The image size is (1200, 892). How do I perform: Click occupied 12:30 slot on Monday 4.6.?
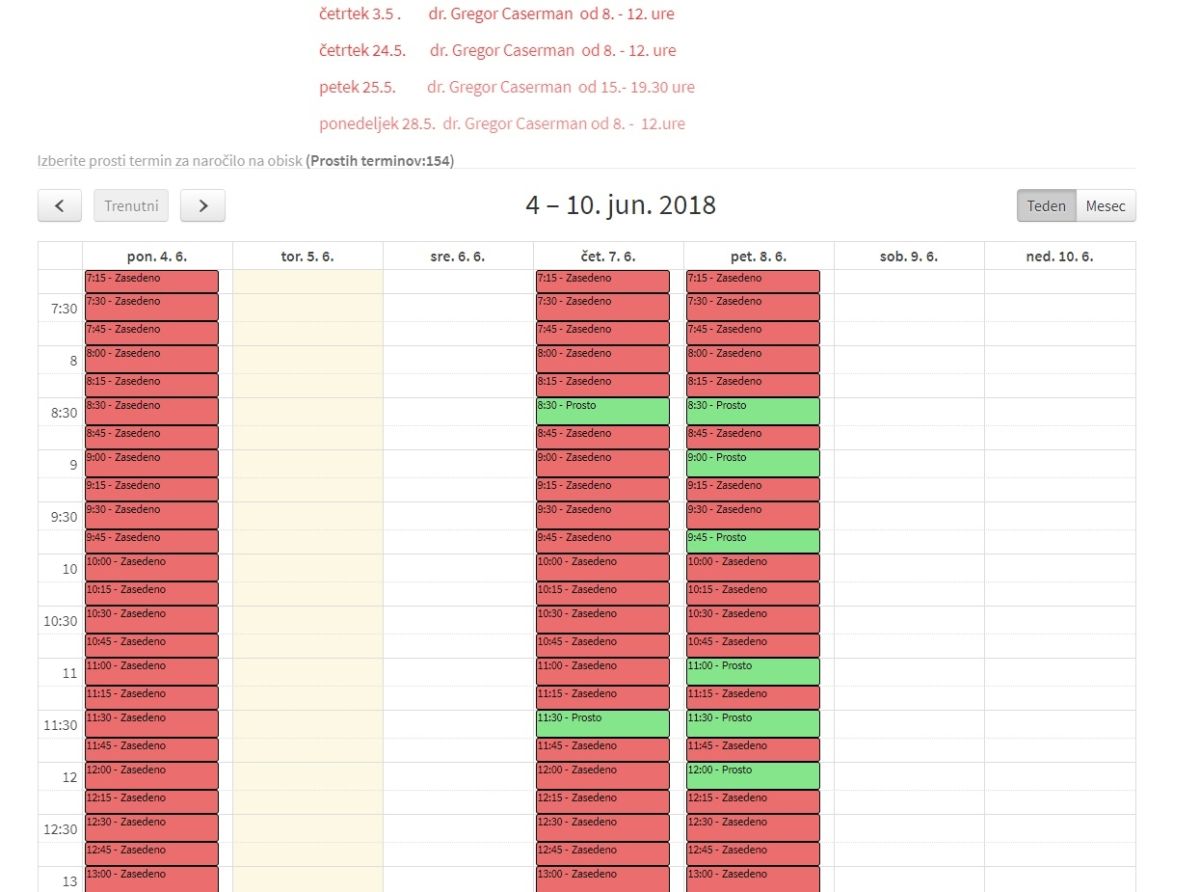[152, 827]
